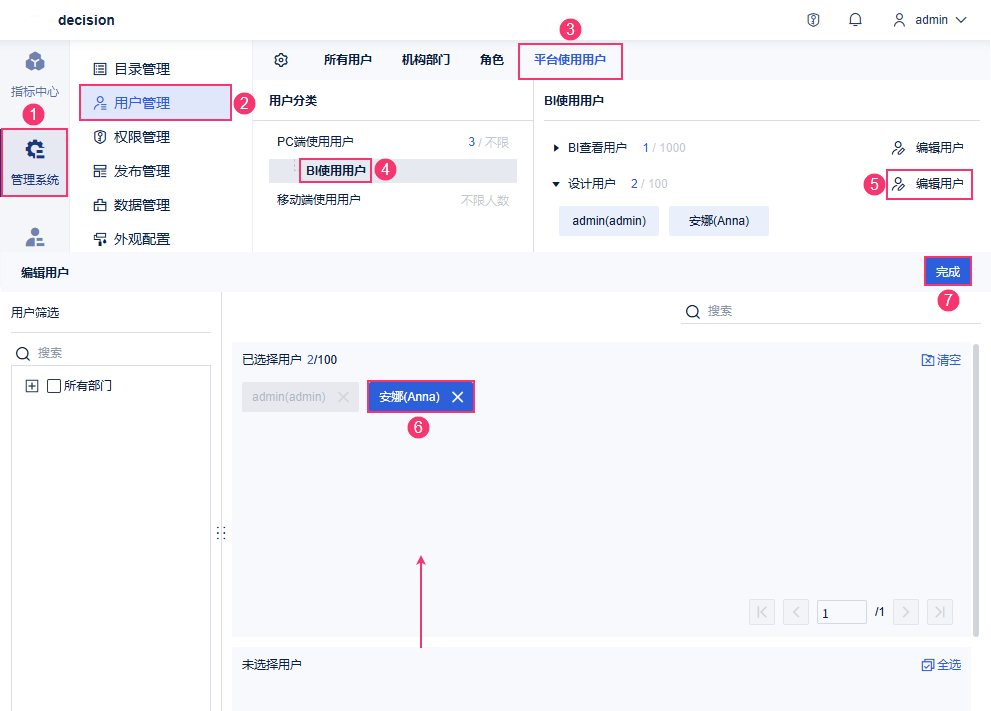Click the panel splitter drag handle
This screenshot has height=711, width=991.
pos(221,533)
